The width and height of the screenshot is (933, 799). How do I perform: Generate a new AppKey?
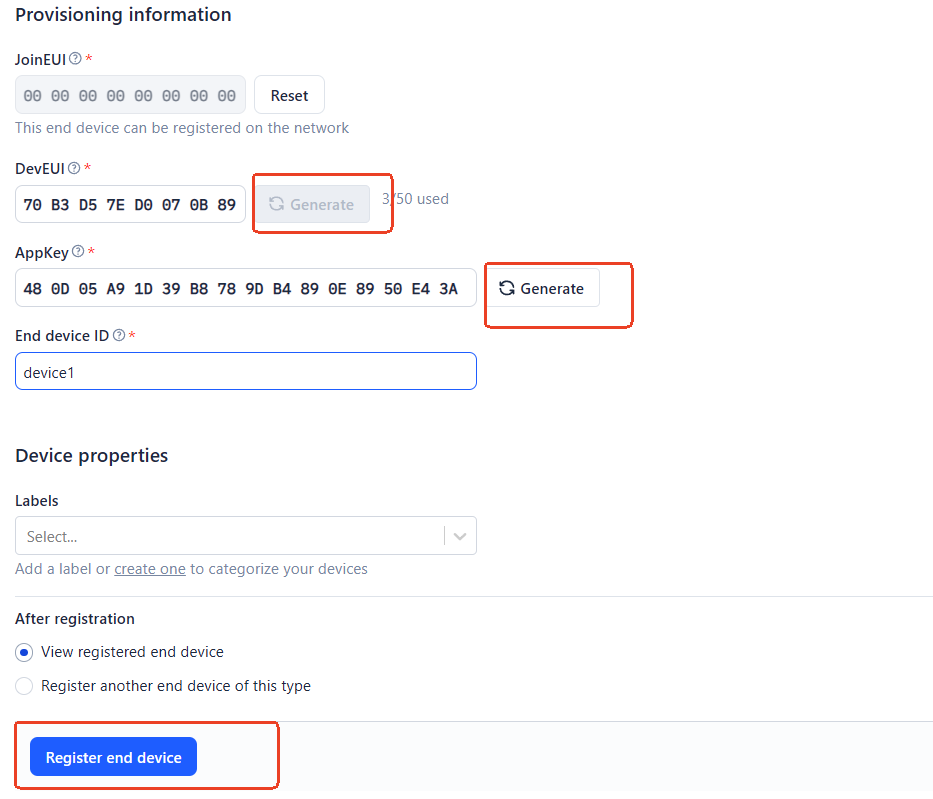click(x=543, y=288)
